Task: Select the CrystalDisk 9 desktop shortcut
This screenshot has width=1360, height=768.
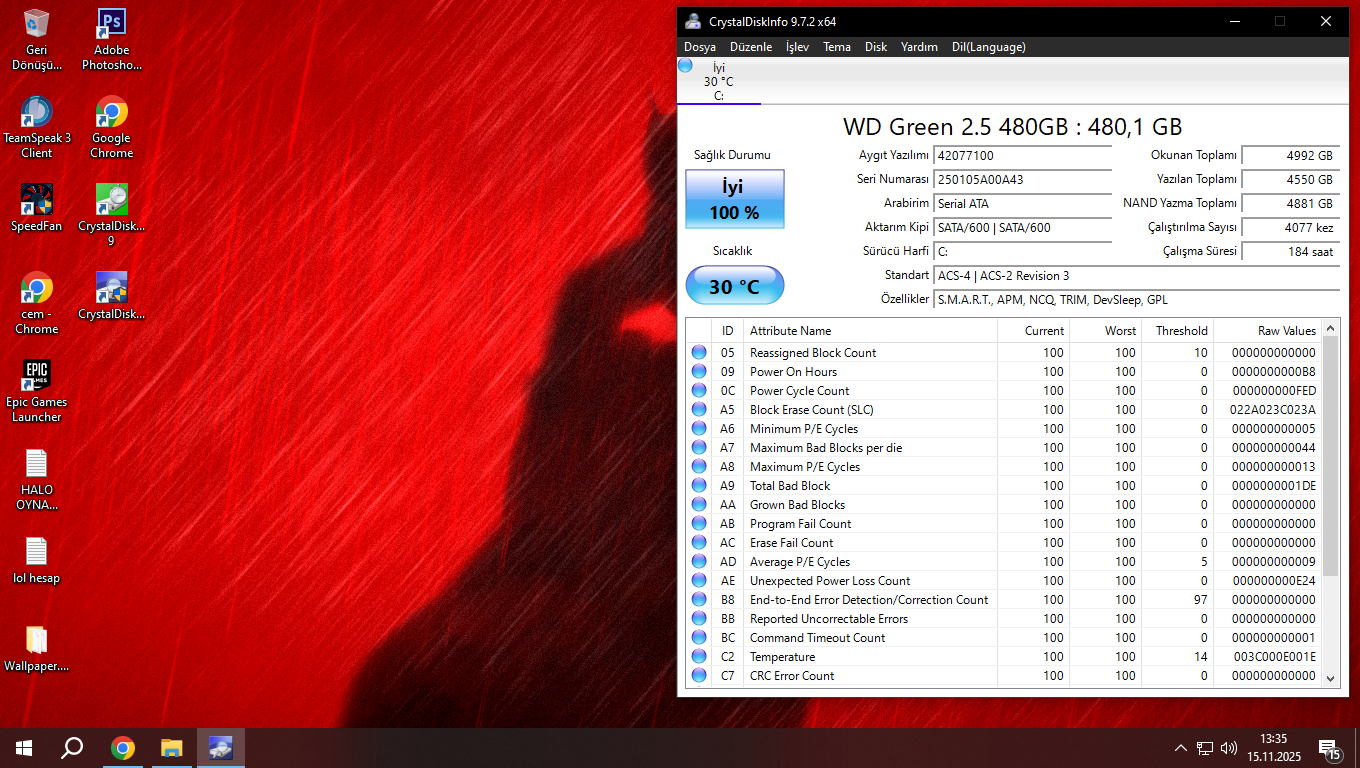Action: coord(111,215)
